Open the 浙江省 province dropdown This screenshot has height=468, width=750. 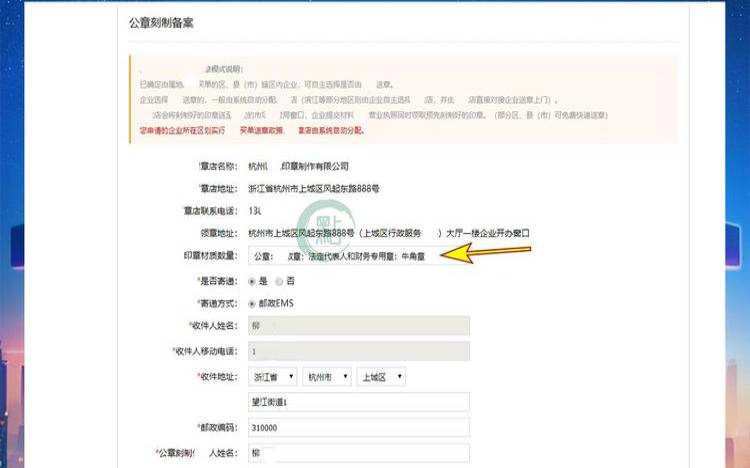[x=273, y=377]
